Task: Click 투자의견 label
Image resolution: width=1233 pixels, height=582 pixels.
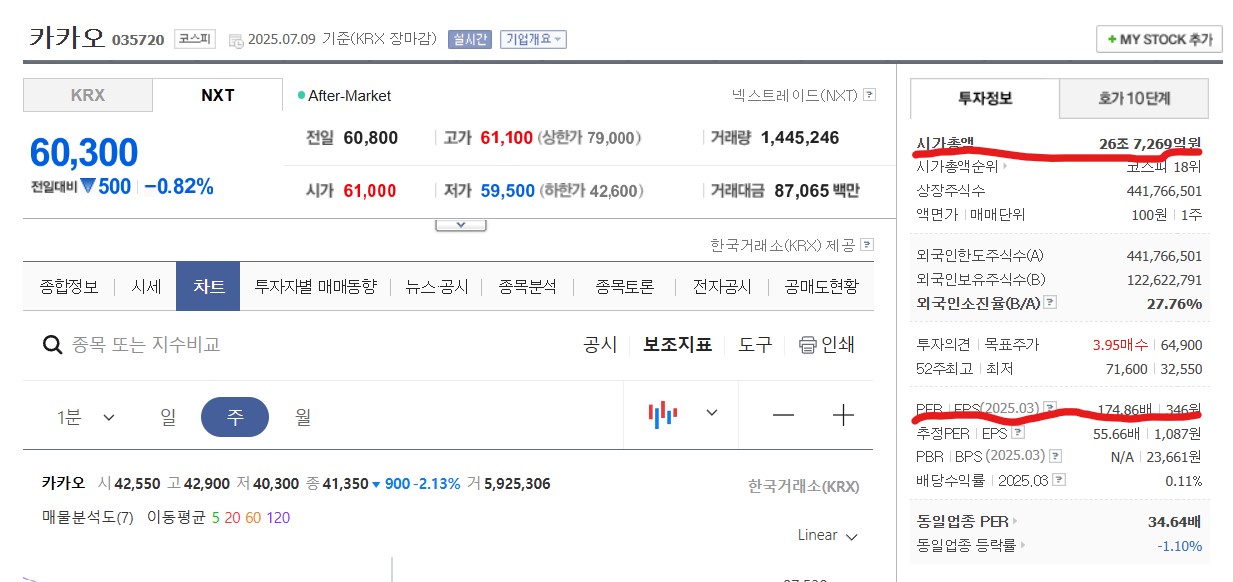Action: point(943,345)
